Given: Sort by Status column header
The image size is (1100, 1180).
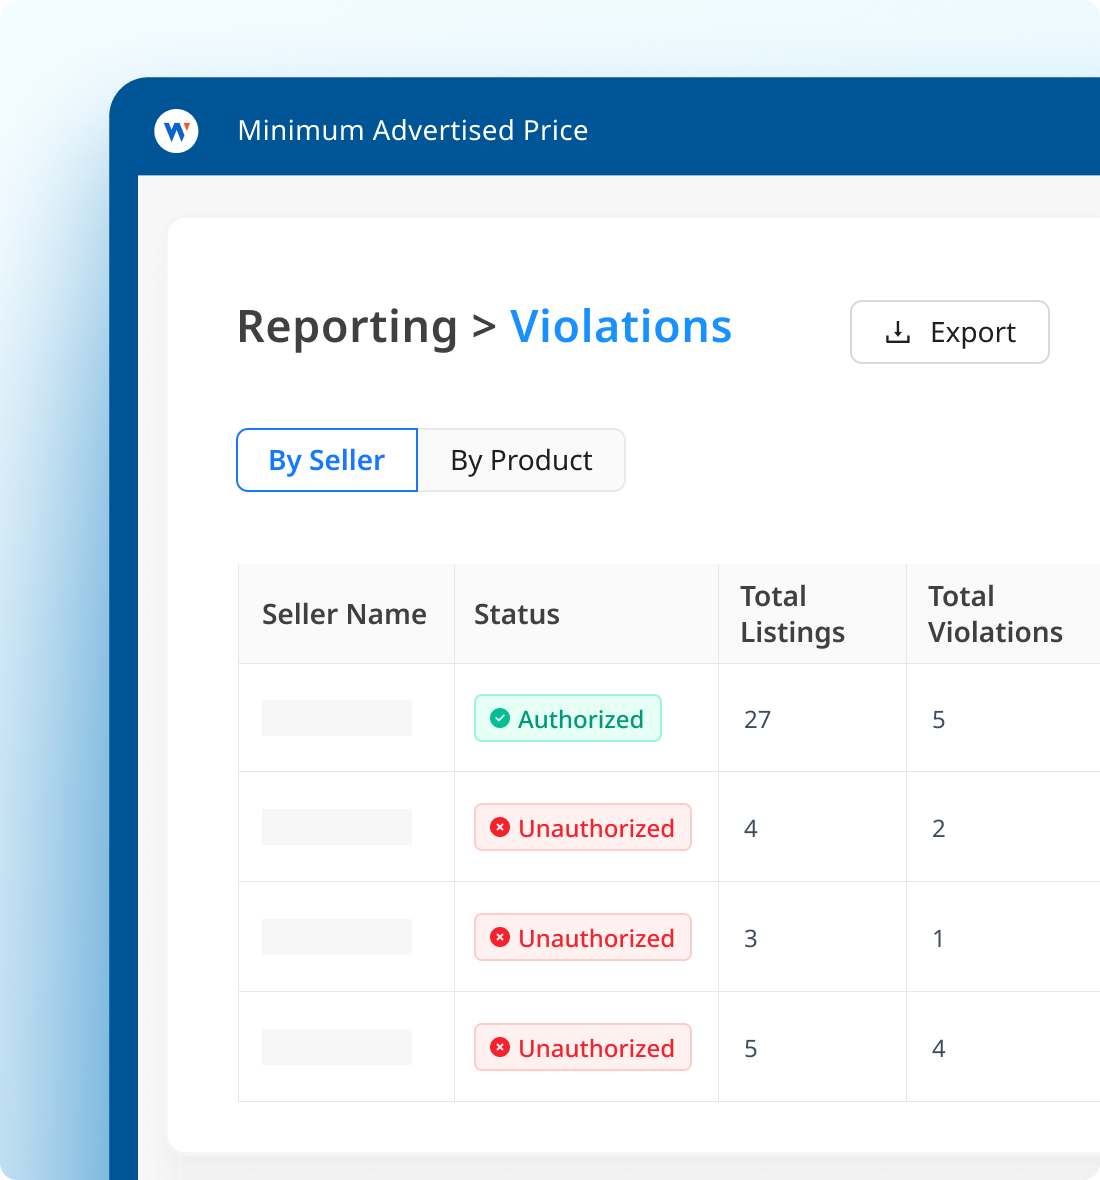Looking at the screenshot, I should click(516, 614).
